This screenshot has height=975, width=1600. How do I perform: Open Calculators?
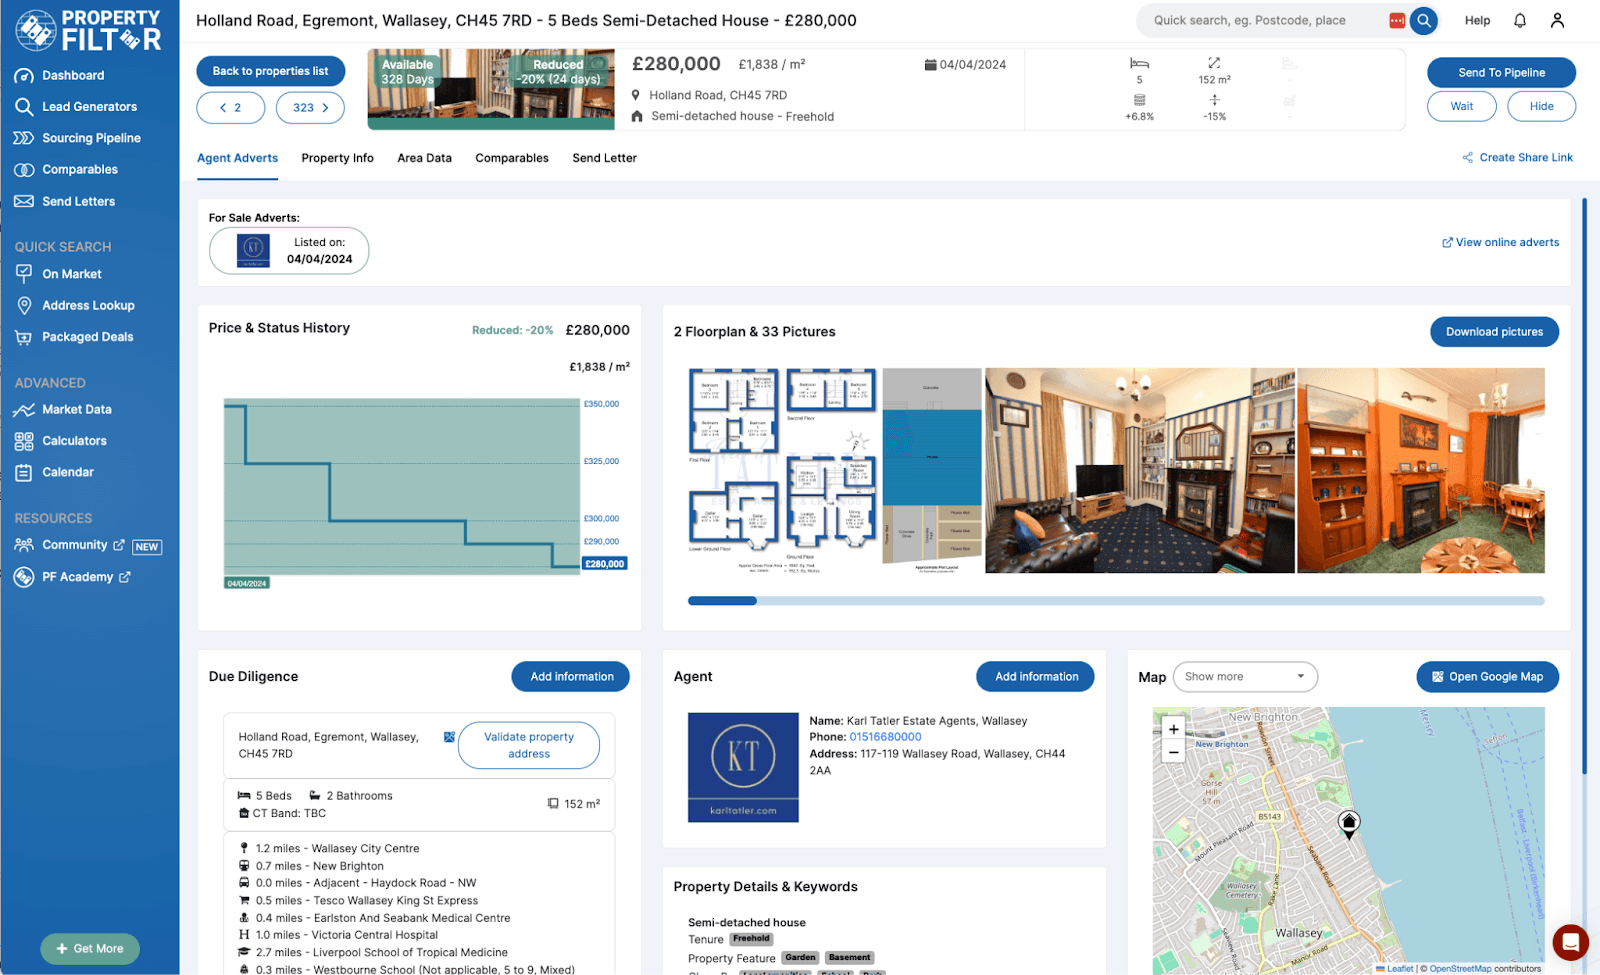[x=61, y=441]
